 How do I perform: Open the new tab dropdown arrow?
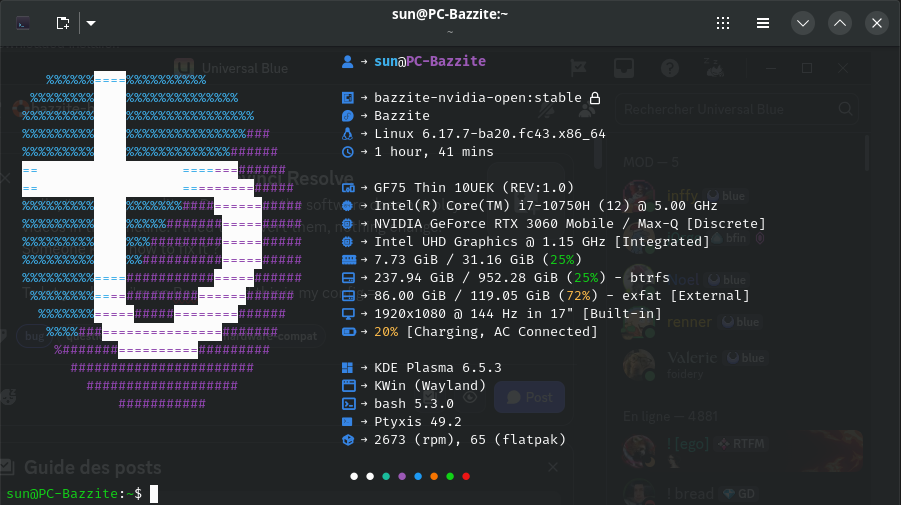pos(91,23)
